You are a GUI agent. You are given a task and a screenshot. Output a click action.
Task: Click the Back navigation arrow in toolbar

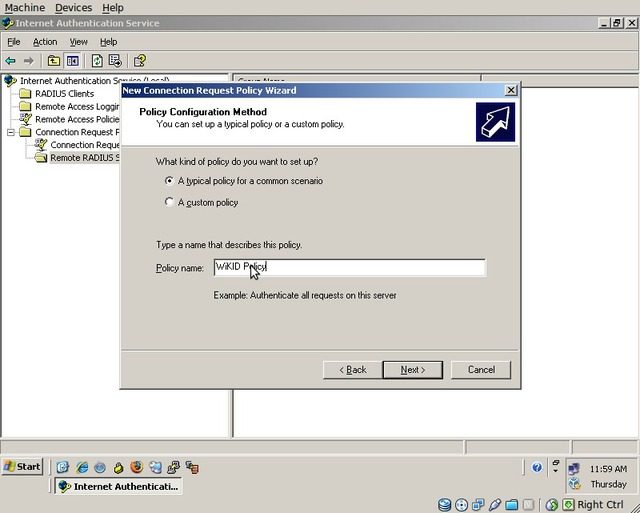11,61
